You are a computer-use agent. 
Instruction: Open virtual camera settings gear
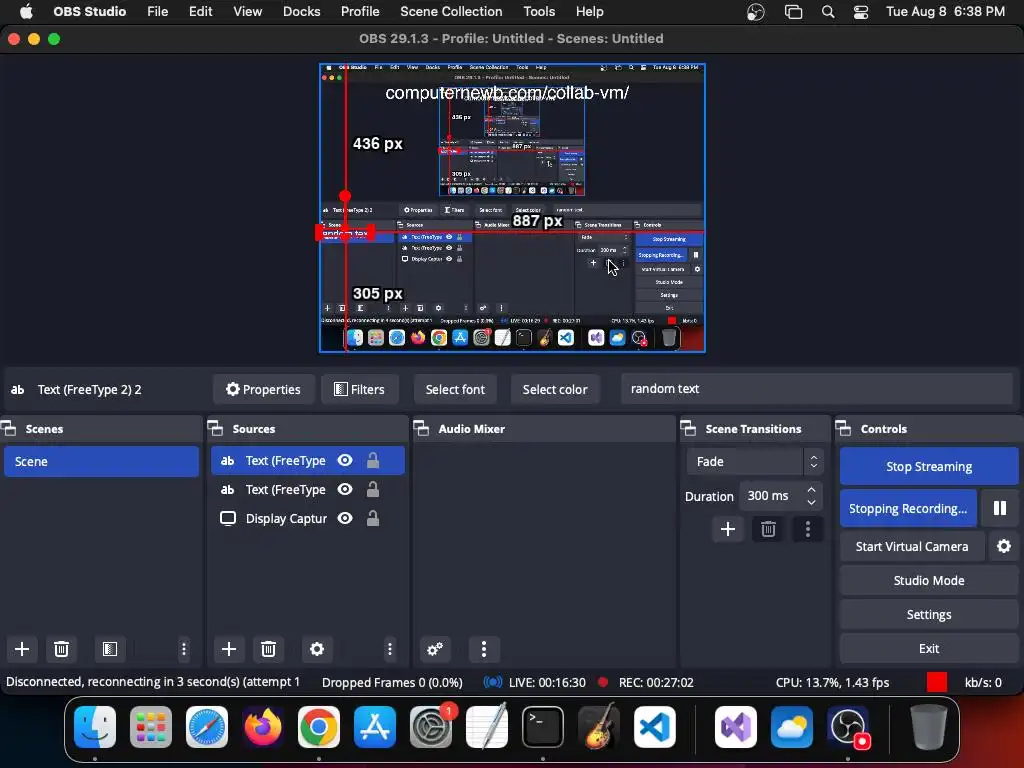[x=1004, y=546]
